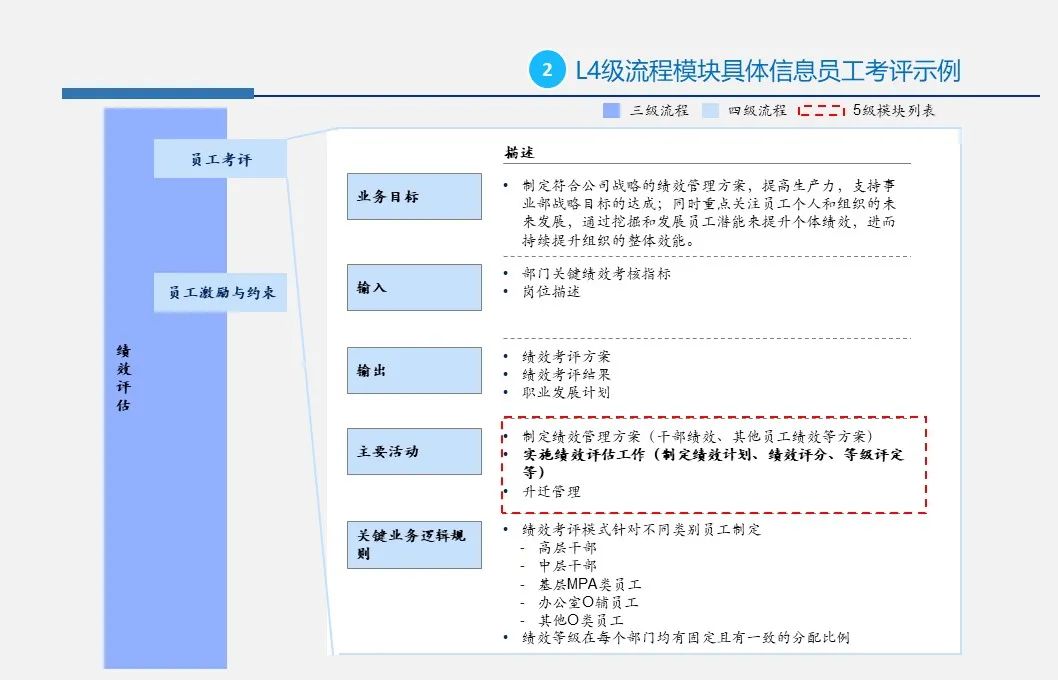Select the 业务目标 box
1058x680 pixels.
pyautogui.click(x=414, y=196)
